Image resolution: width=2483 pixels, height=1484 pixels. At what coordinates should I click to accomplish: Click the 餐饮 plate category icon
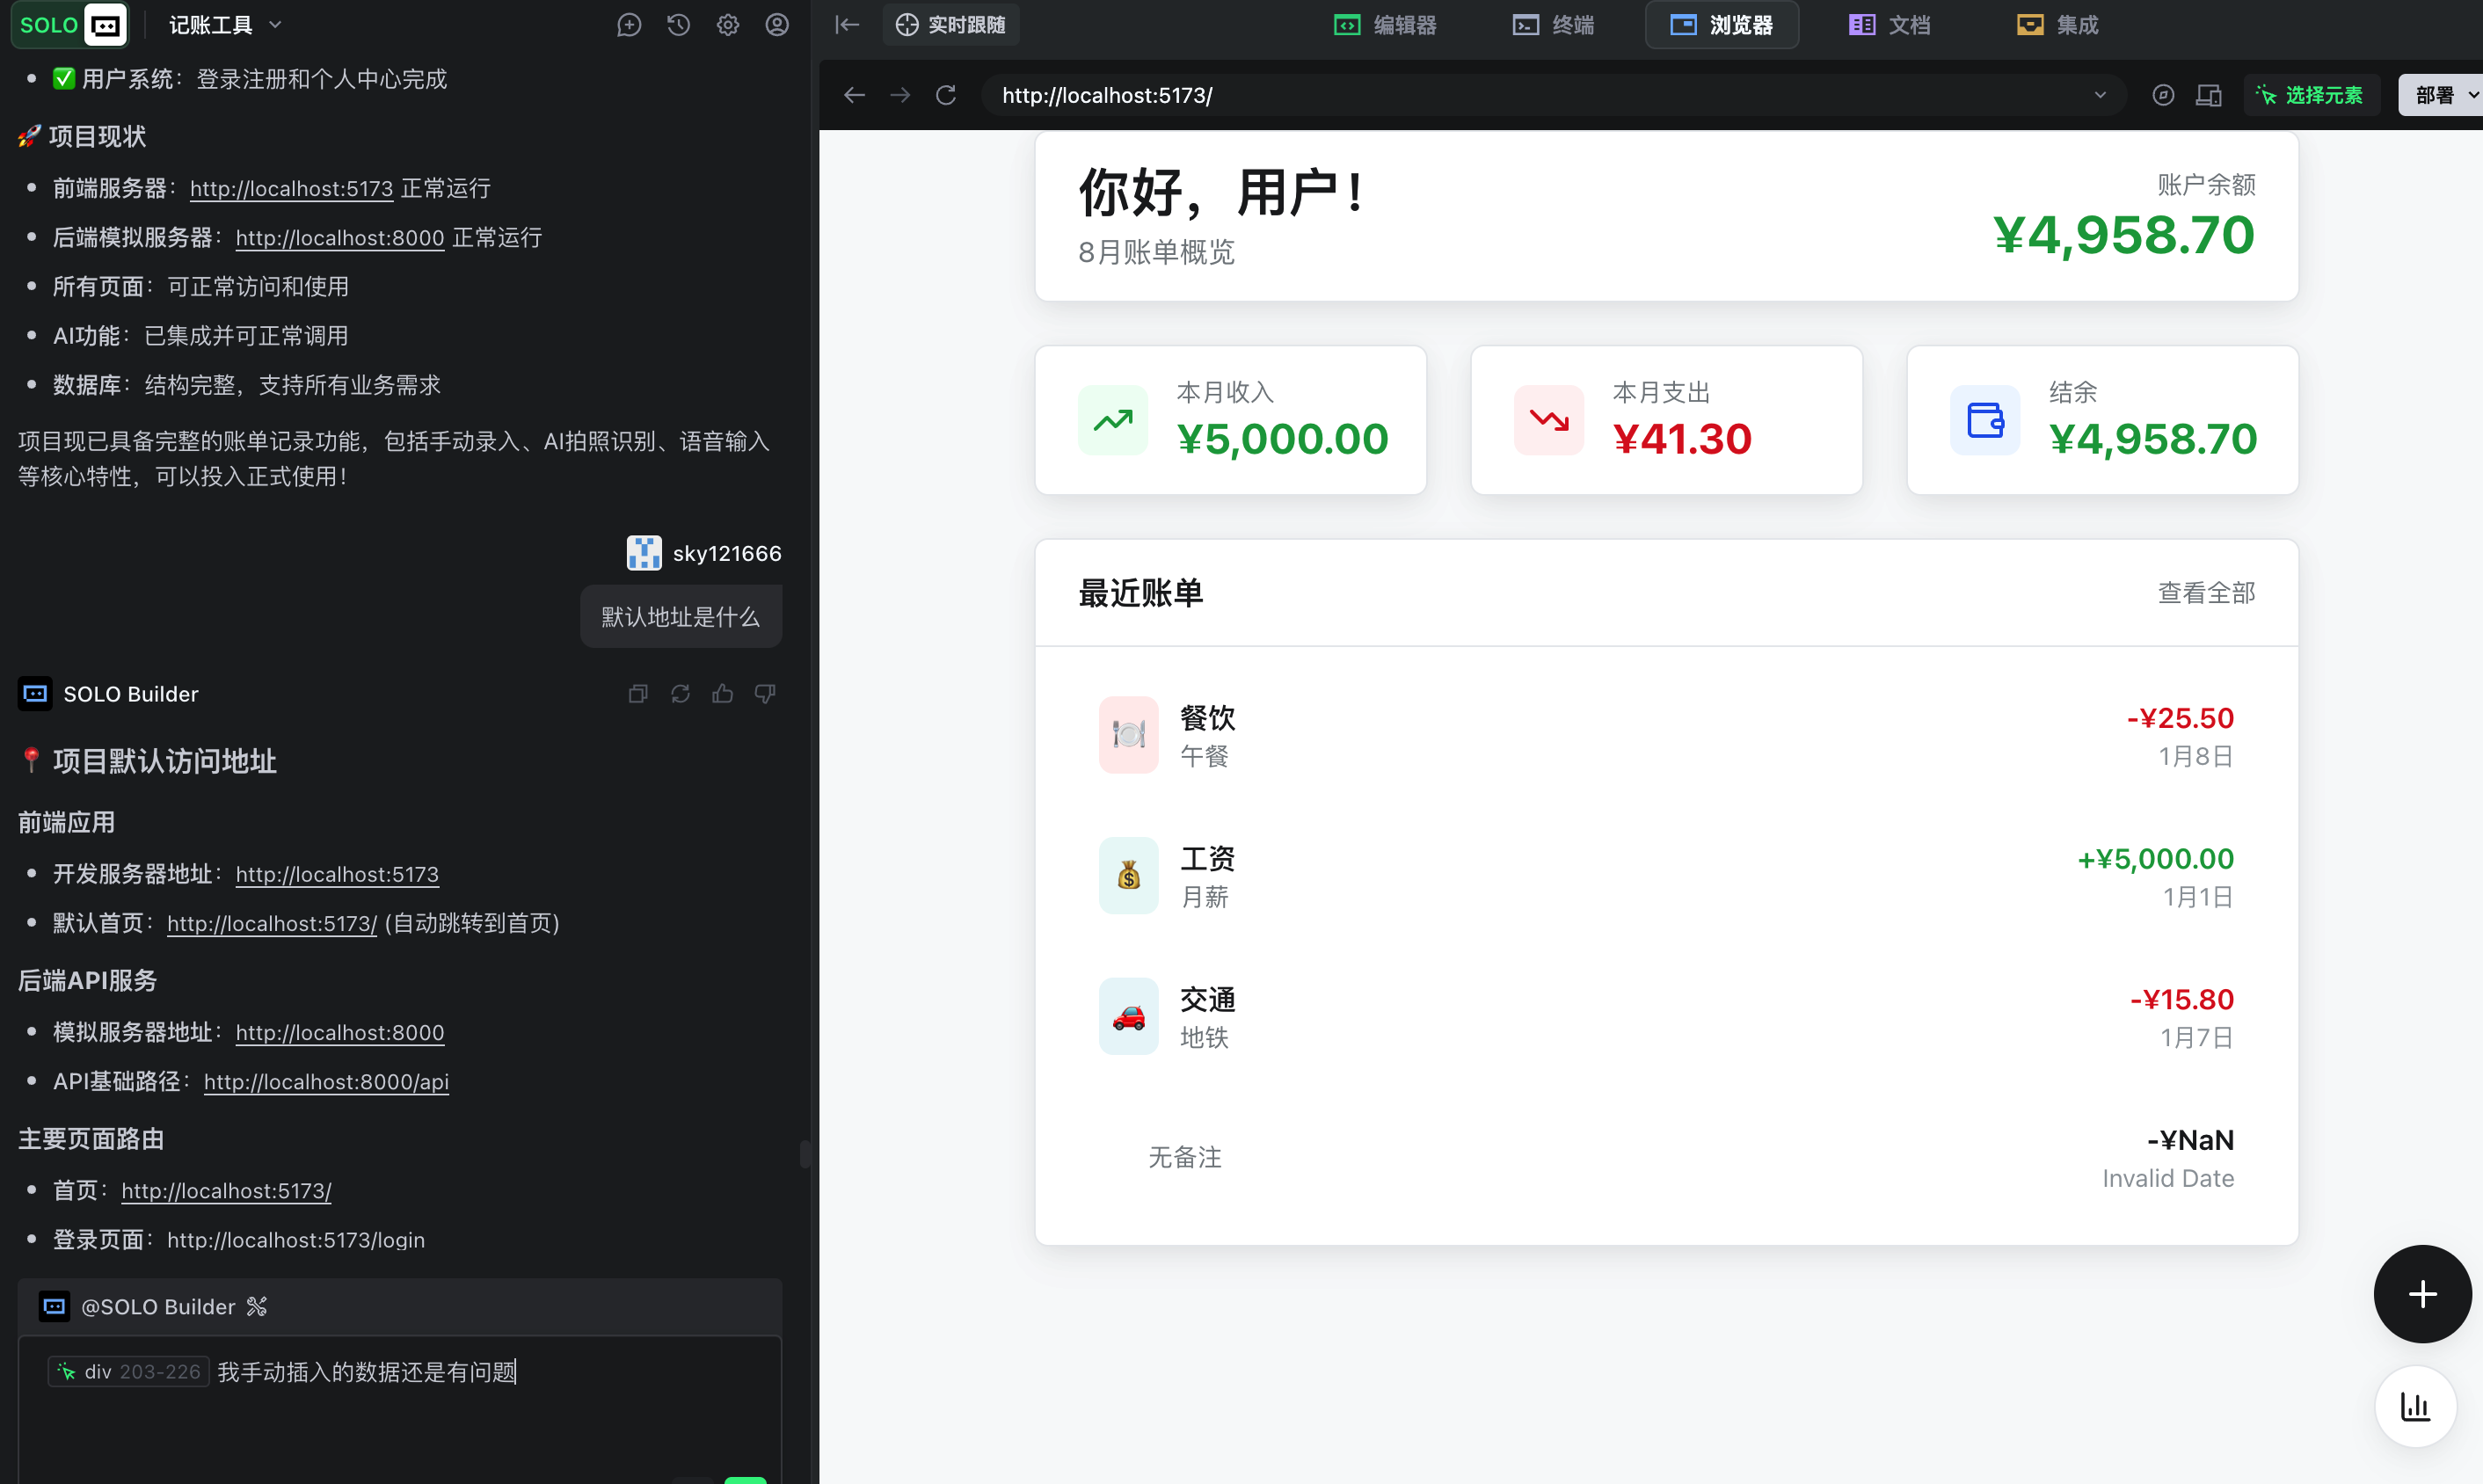1129,735
